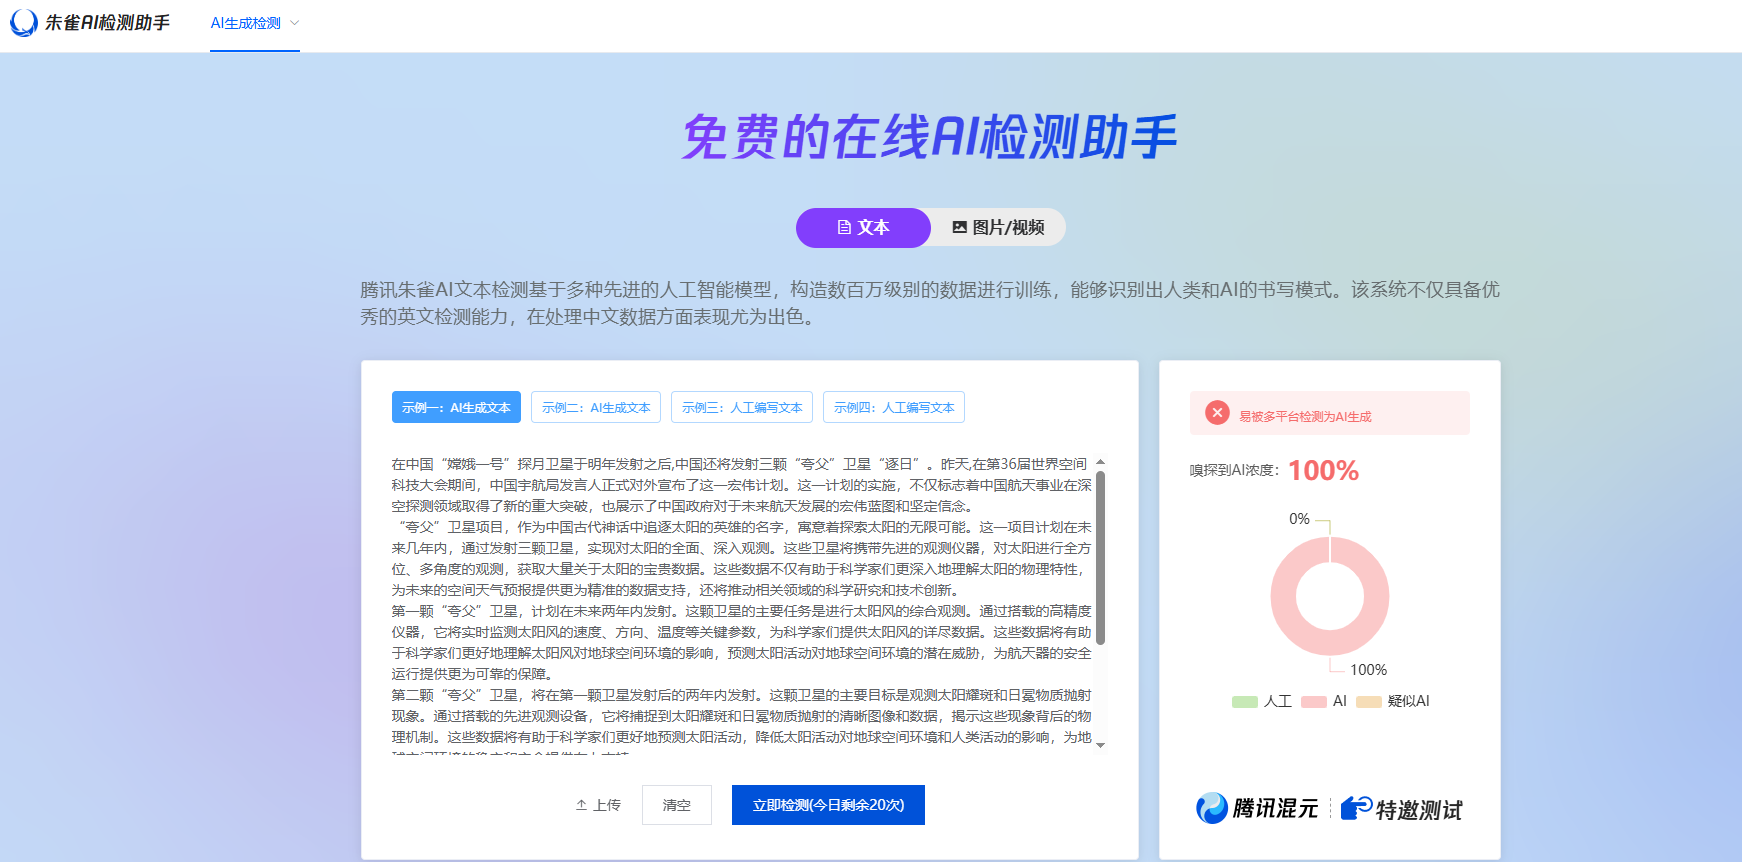The image size is (1742, 862).
Task: Open the AI生成检测 navigation menu
Action: click(246, 23)
